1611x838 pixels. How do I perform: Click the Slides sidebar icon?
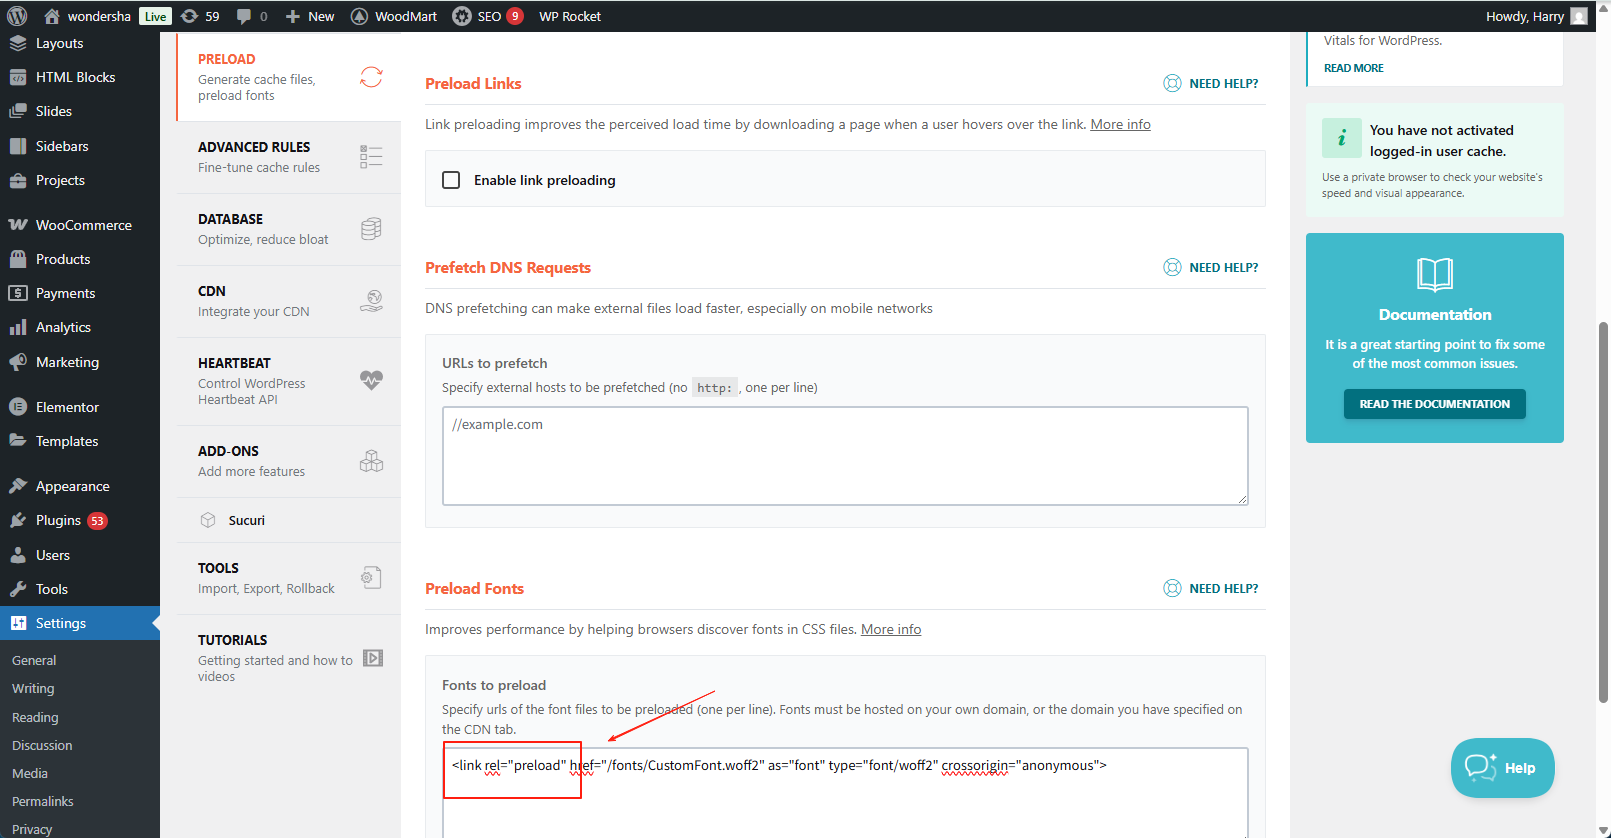[x=18, y=111]
